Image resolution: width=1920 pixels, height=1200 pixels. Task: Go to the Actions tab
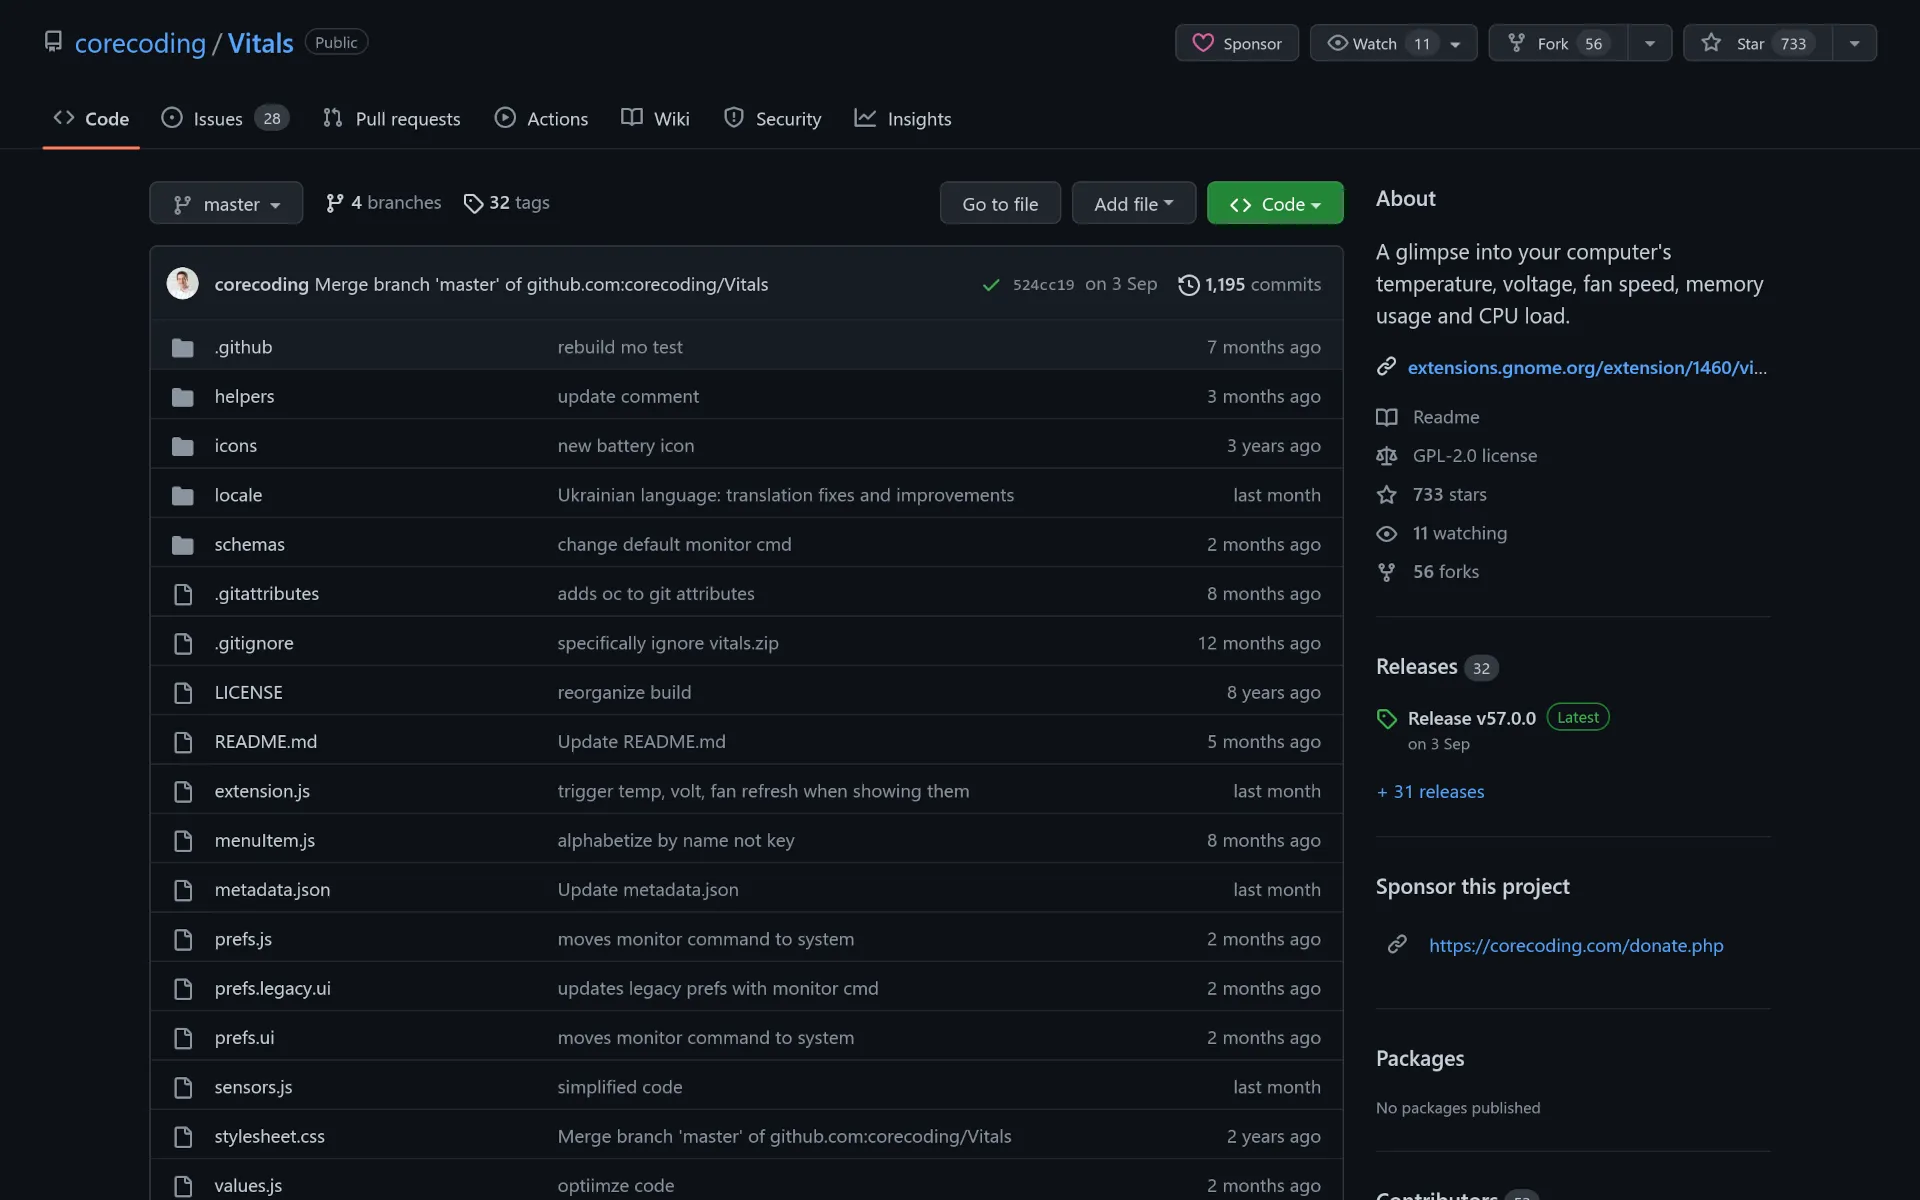click(x=541, y=118)
